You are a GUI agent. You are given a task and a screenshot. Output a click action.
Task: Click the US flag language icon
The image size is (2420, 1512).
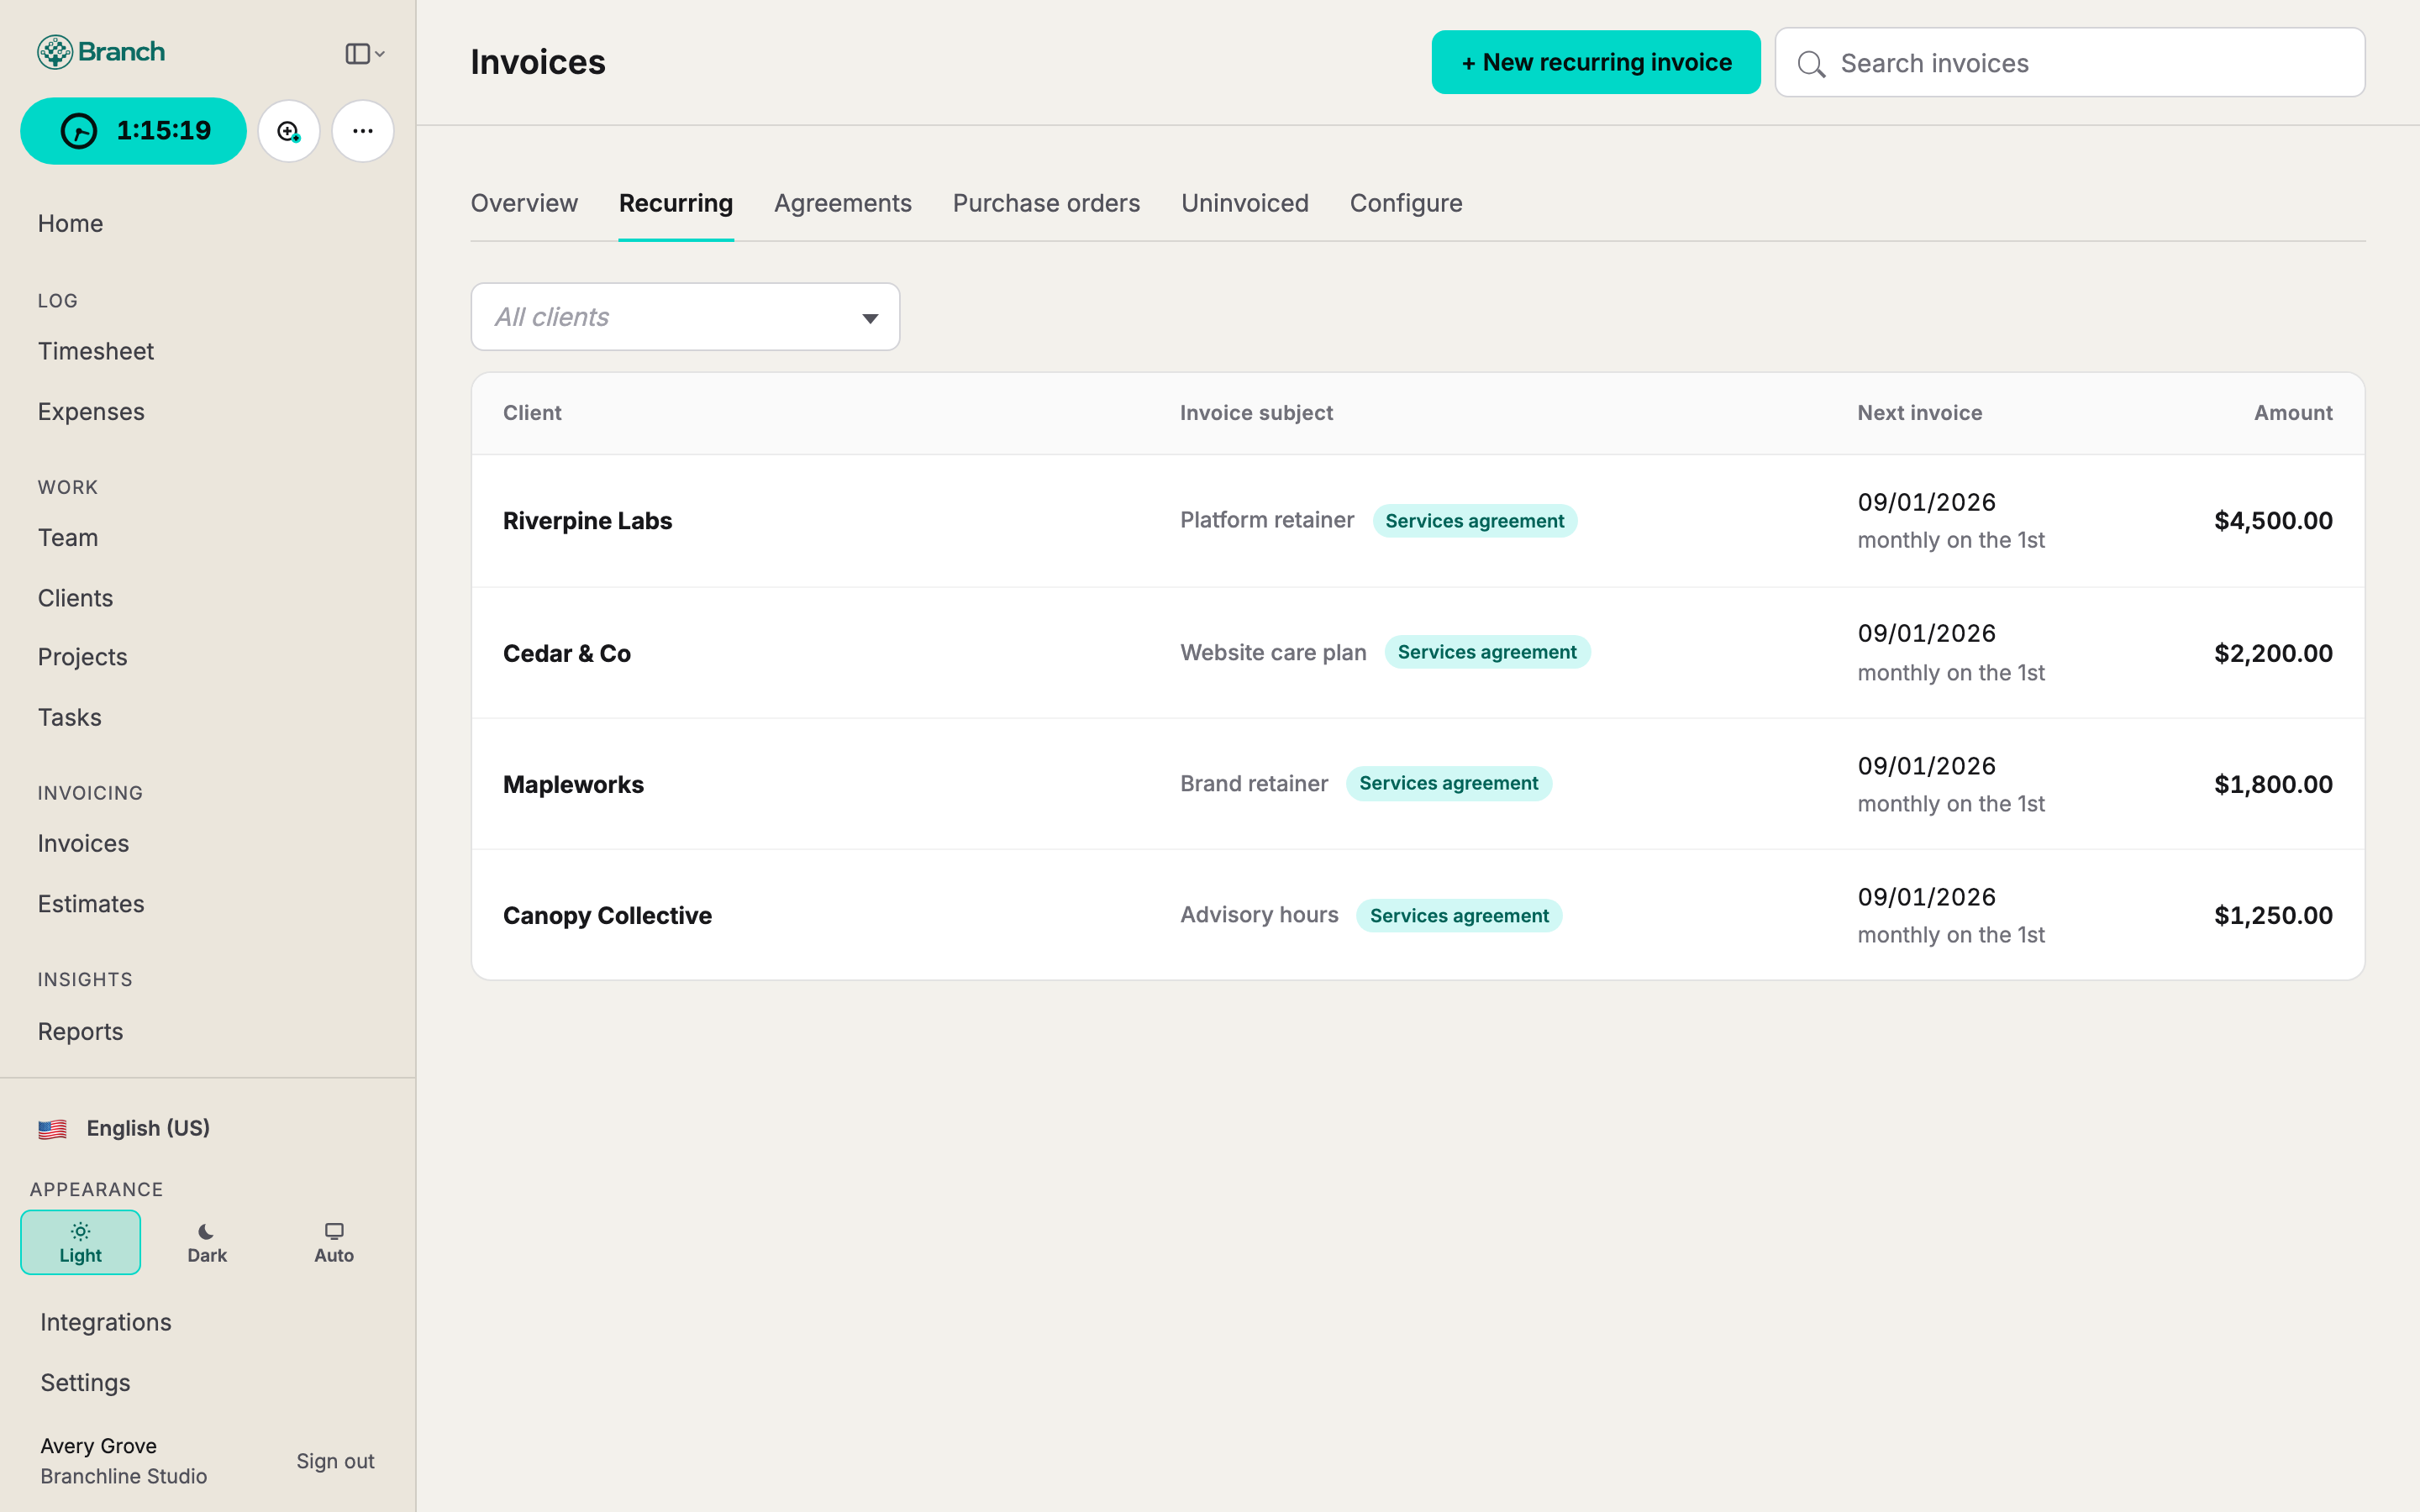[x=52, y=1129]
